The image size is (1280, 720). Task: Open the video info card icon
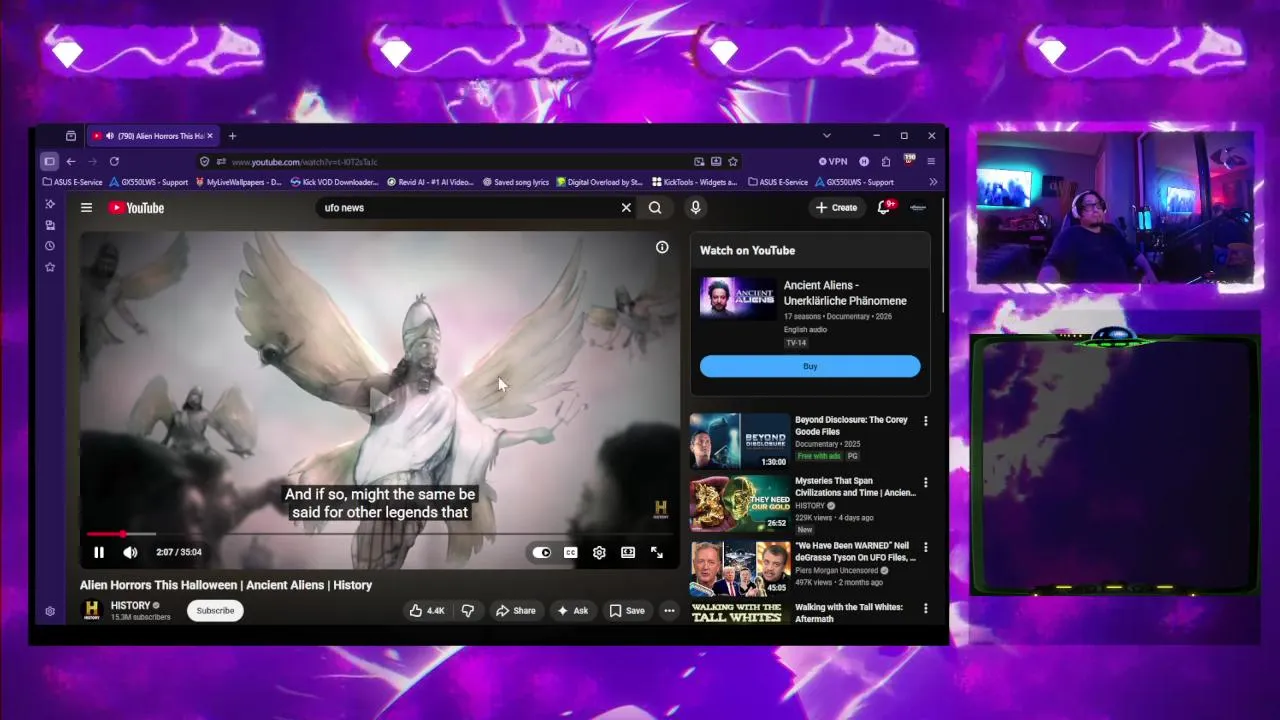coord(662,247)
